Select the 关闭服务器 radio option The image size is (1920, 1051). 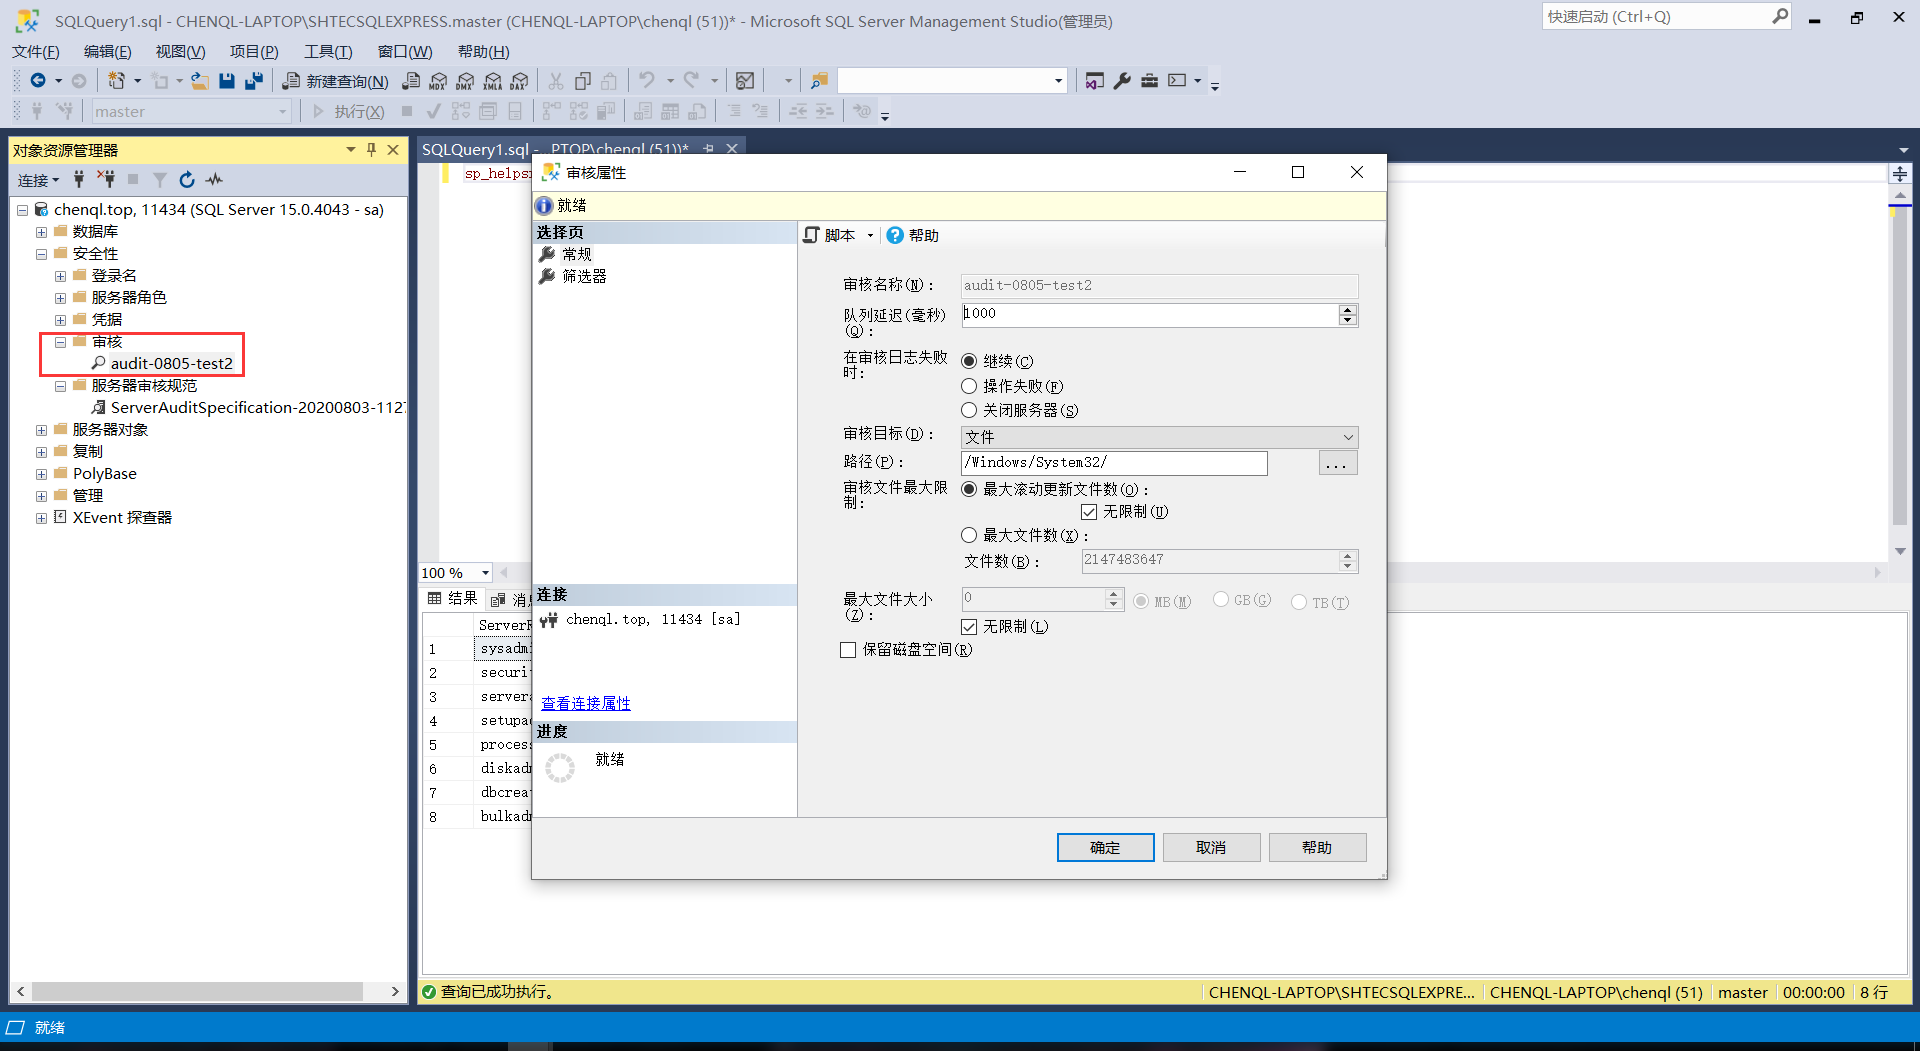(969, 410)
